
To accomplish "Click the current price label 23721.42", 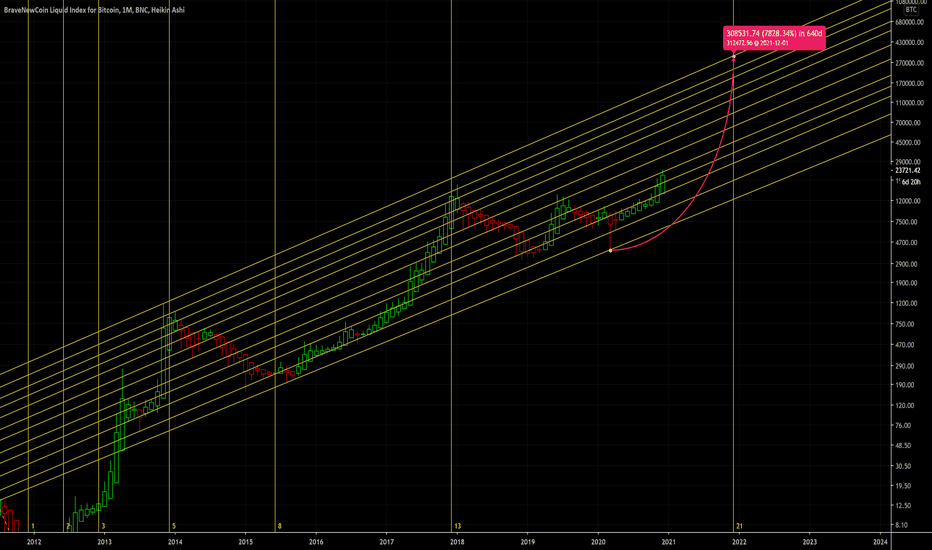I will (x=908, y=171).
